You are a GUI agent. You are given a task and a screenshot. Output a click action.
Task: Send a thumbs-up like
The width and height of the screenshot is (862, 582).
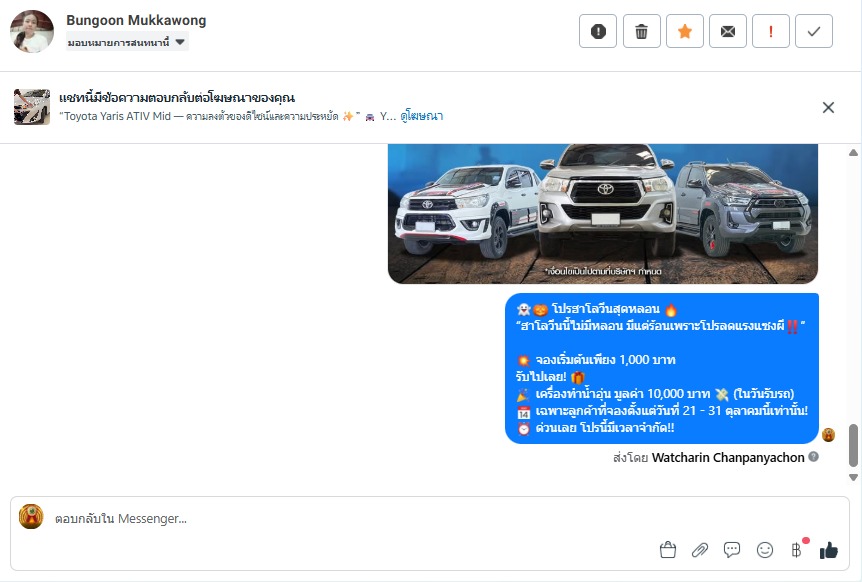(828, 550)
